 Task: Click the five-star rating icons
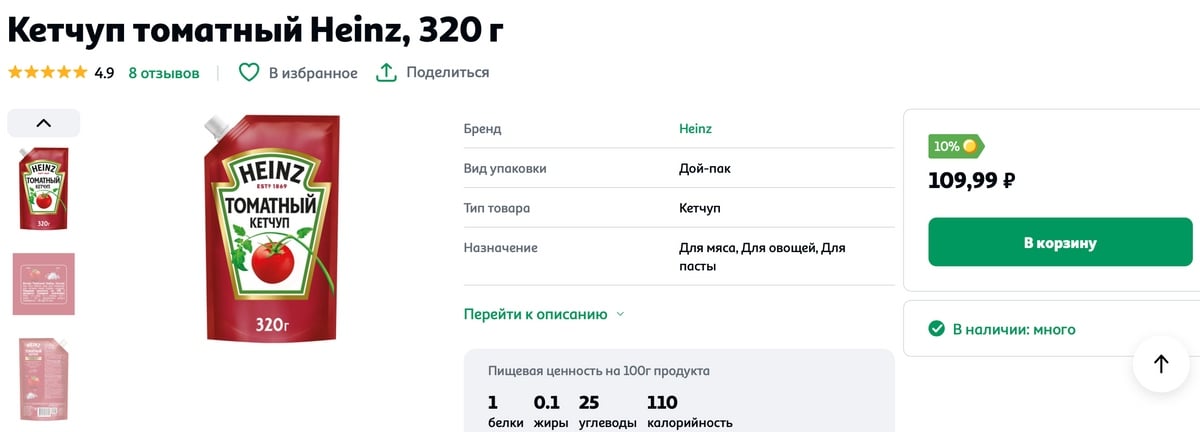coord(47,73)
